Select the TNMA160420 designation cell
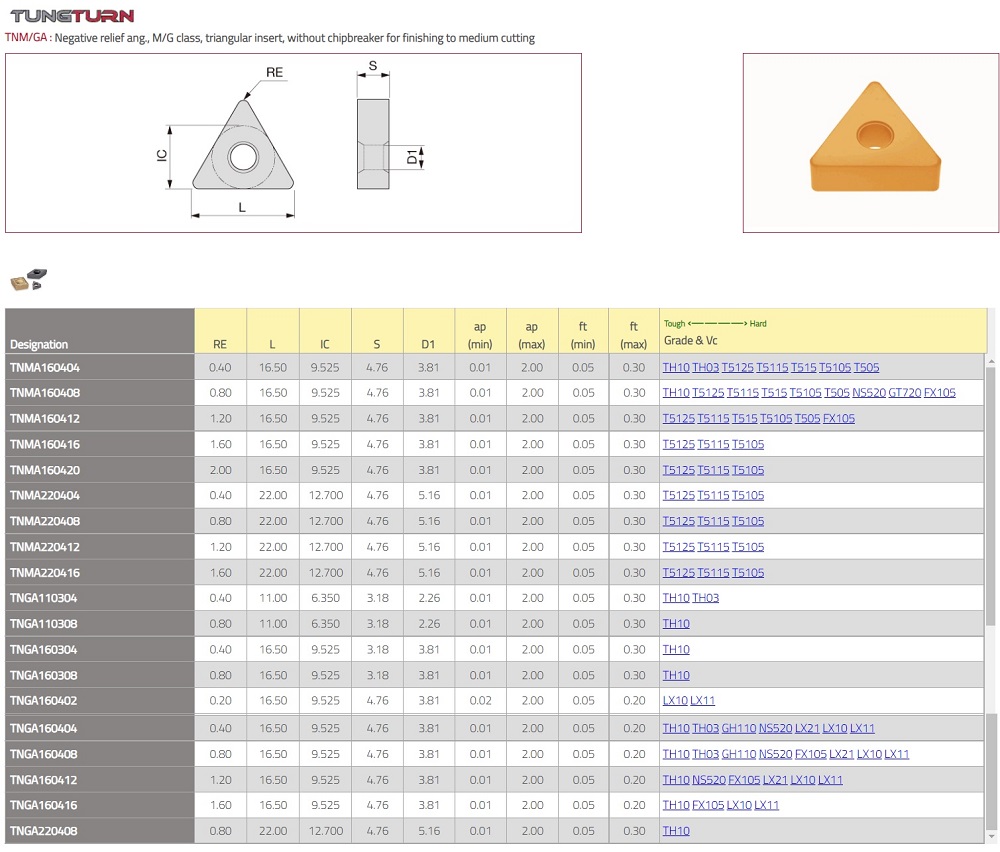This screenshot has height=852, width=1000. point(99,470)
